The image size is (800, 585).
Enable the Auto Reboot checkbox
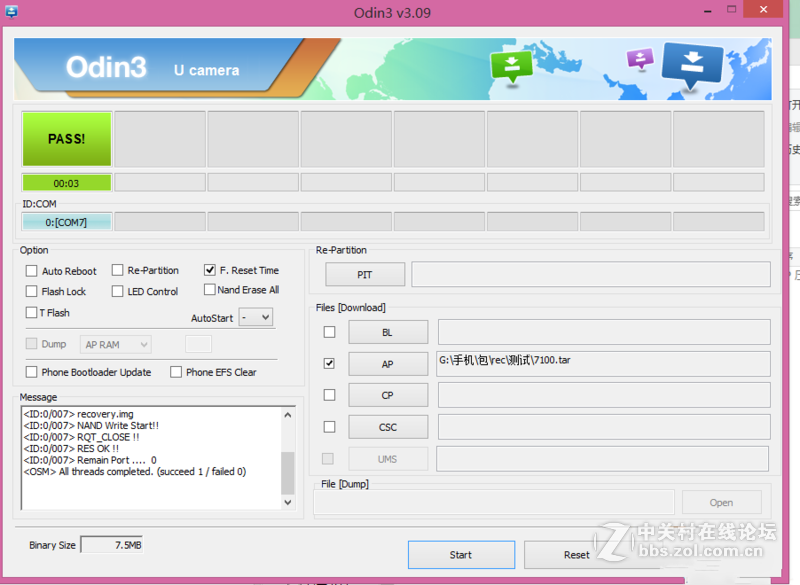click(x=32, y=271)
